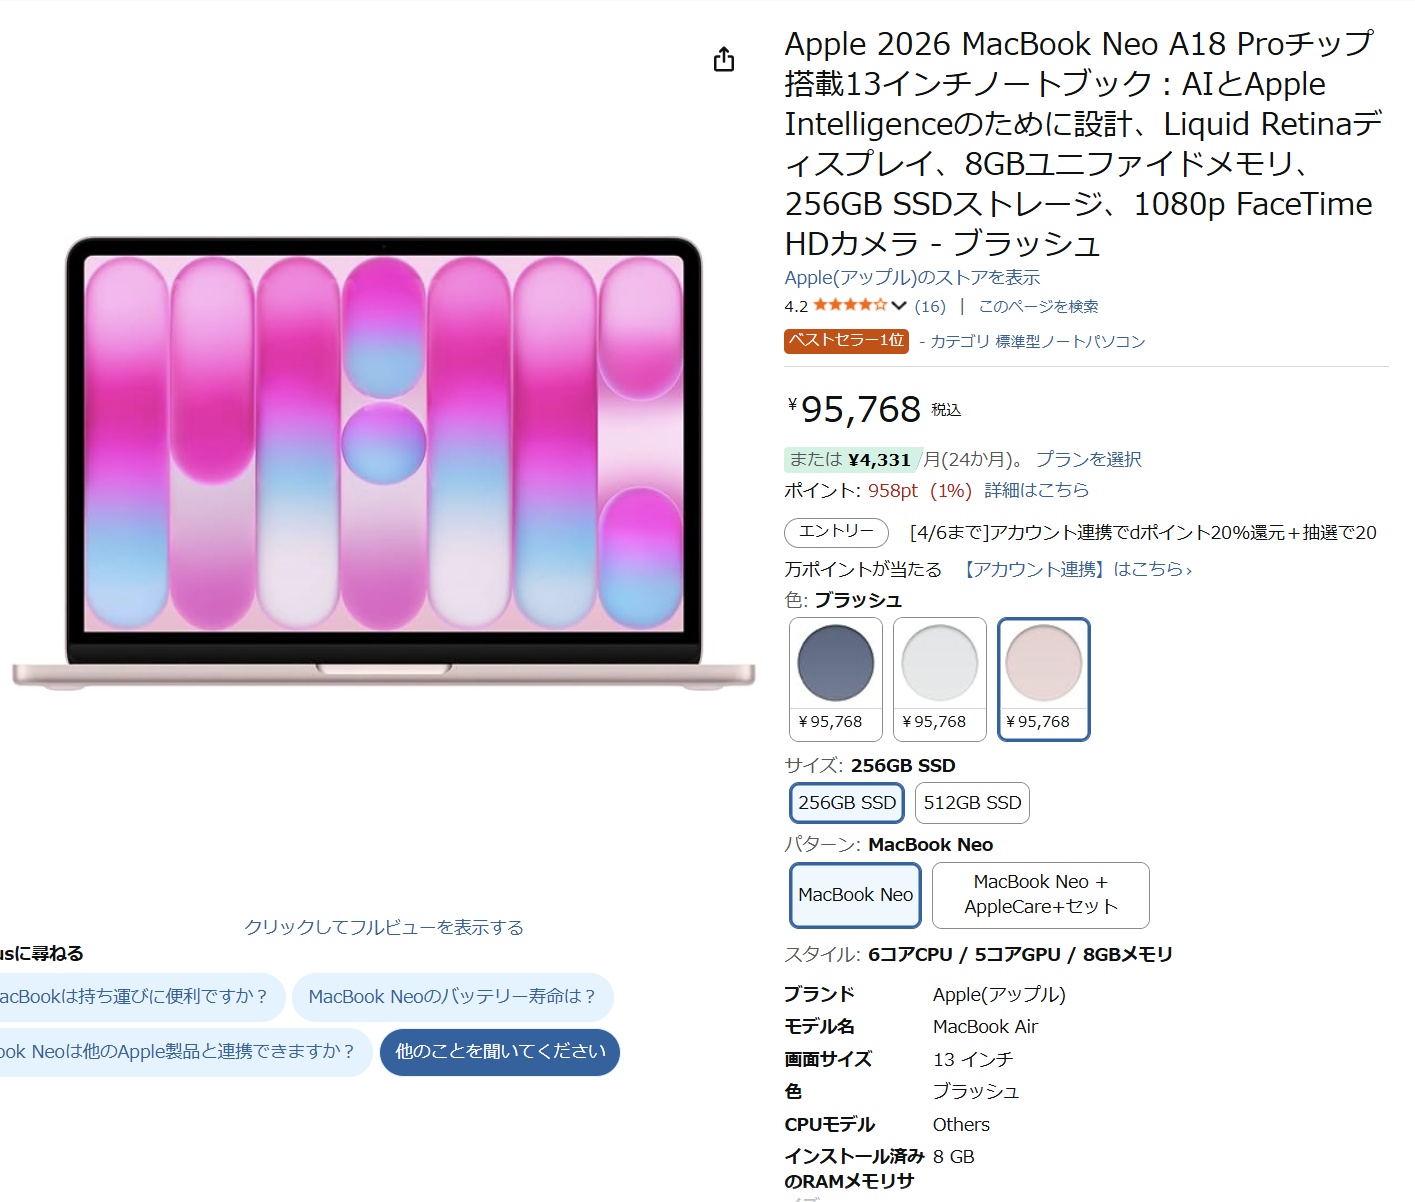This screenshot has width=1415, height=1202.
Task: Select the blush pink color swatch
Action: pyautogui.click(x=1043, y=678)
